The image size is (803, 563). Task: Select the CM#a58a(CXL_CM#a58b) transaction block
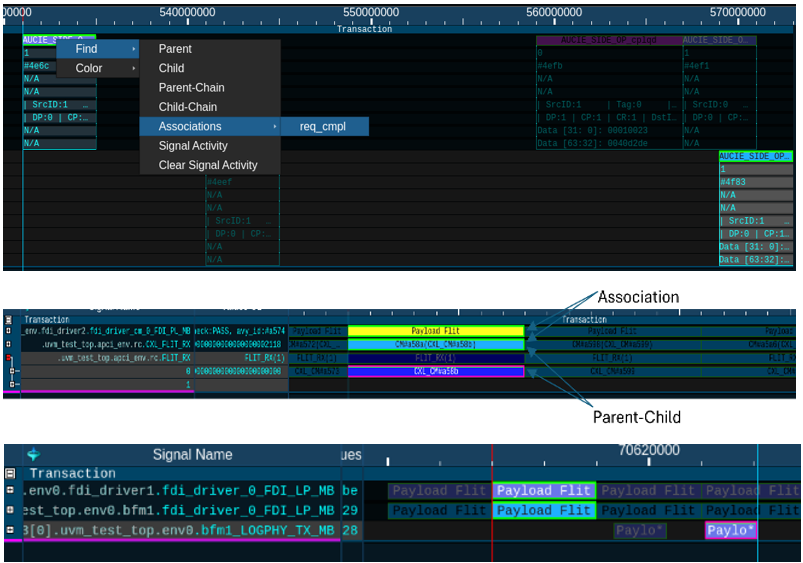pos(436,344)
